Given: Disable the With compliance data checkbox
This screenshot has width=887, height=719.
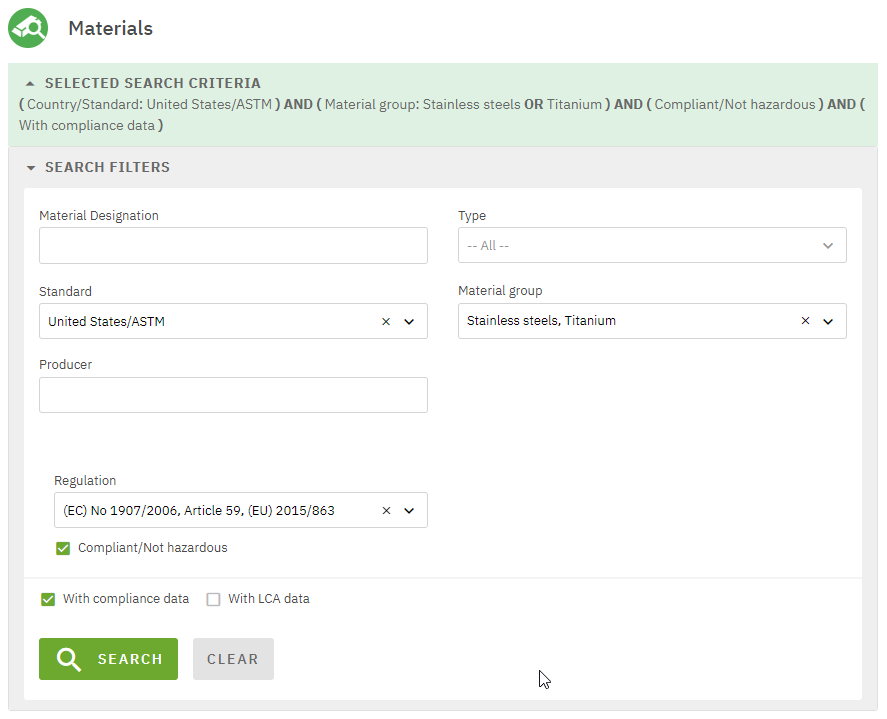Looking at the screenshot, I should coord(48,599).
